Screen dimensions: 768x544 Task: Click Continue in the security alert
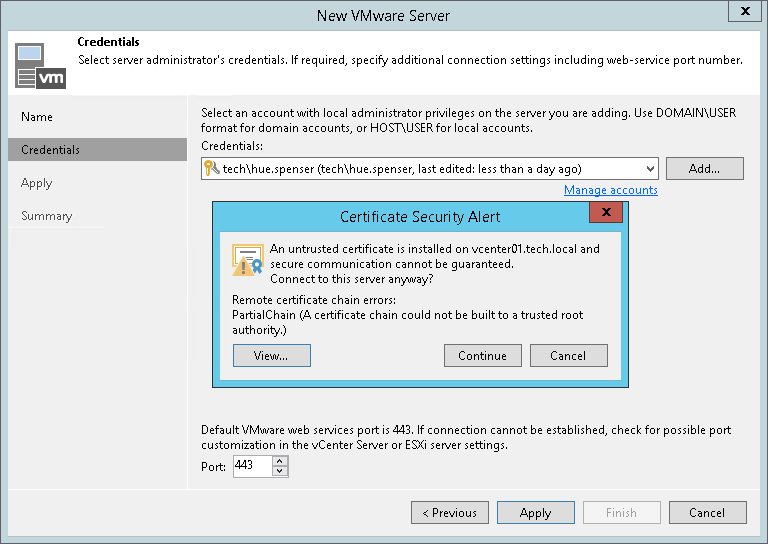click(482, 355)
